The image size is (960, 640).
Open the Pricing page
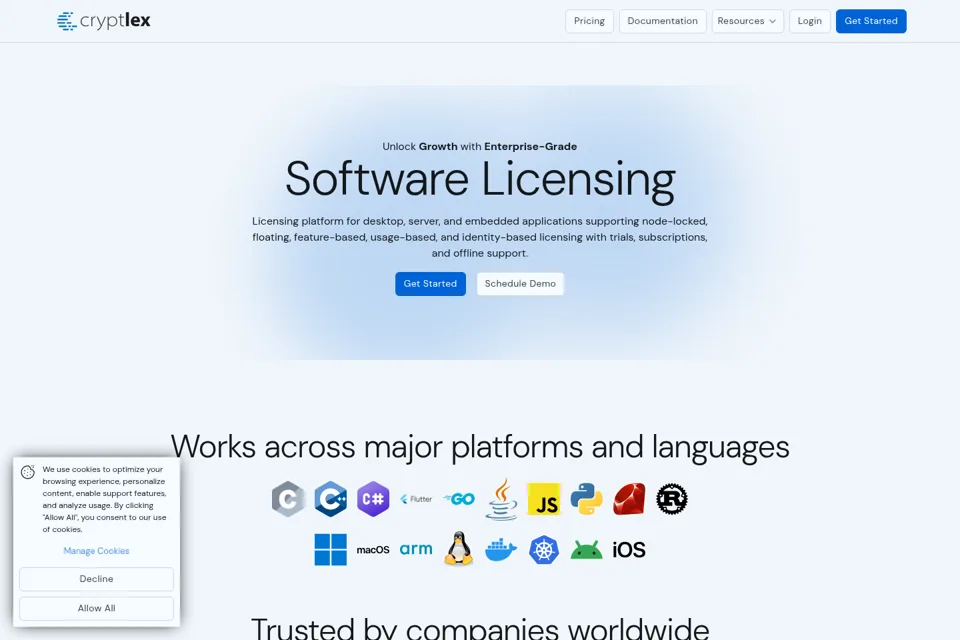coord(589,21)
